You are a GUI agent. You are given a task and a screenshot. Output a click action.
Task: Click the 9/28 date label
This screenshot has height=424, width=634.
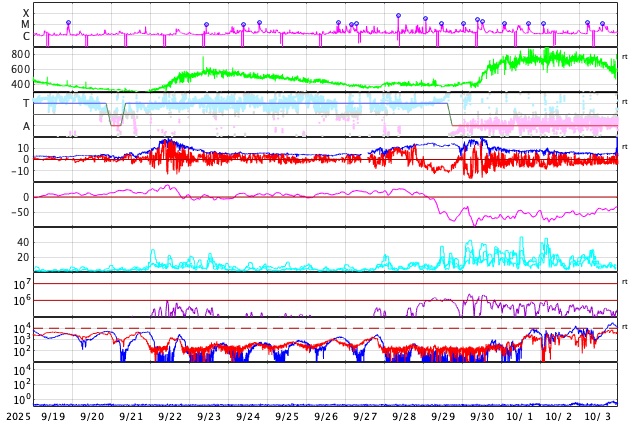(404, 416)
